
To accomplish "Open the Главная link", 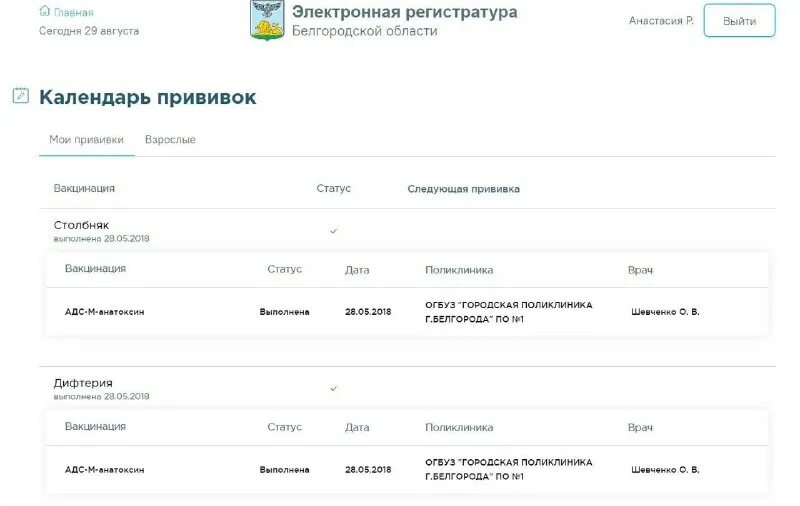I will 73,12.
